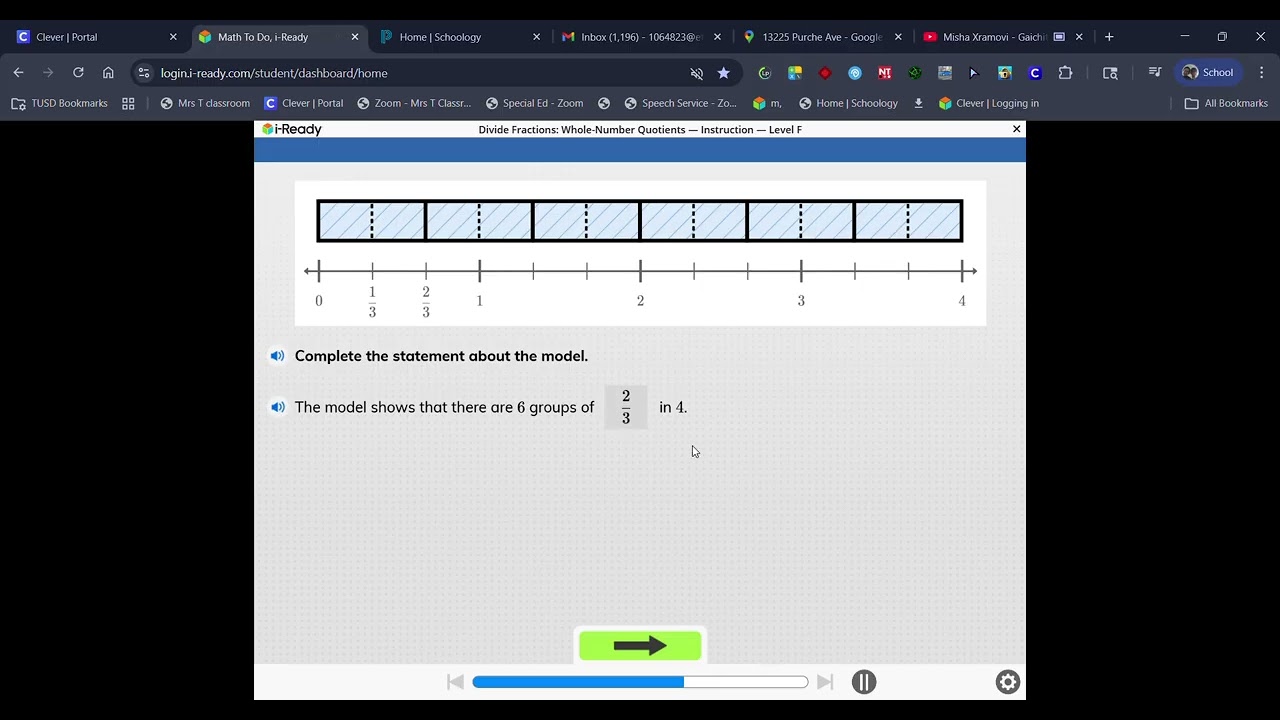Viewport: 1280px width, 720px height.
Task: Click the address bar URL
Action: point(274,73)
